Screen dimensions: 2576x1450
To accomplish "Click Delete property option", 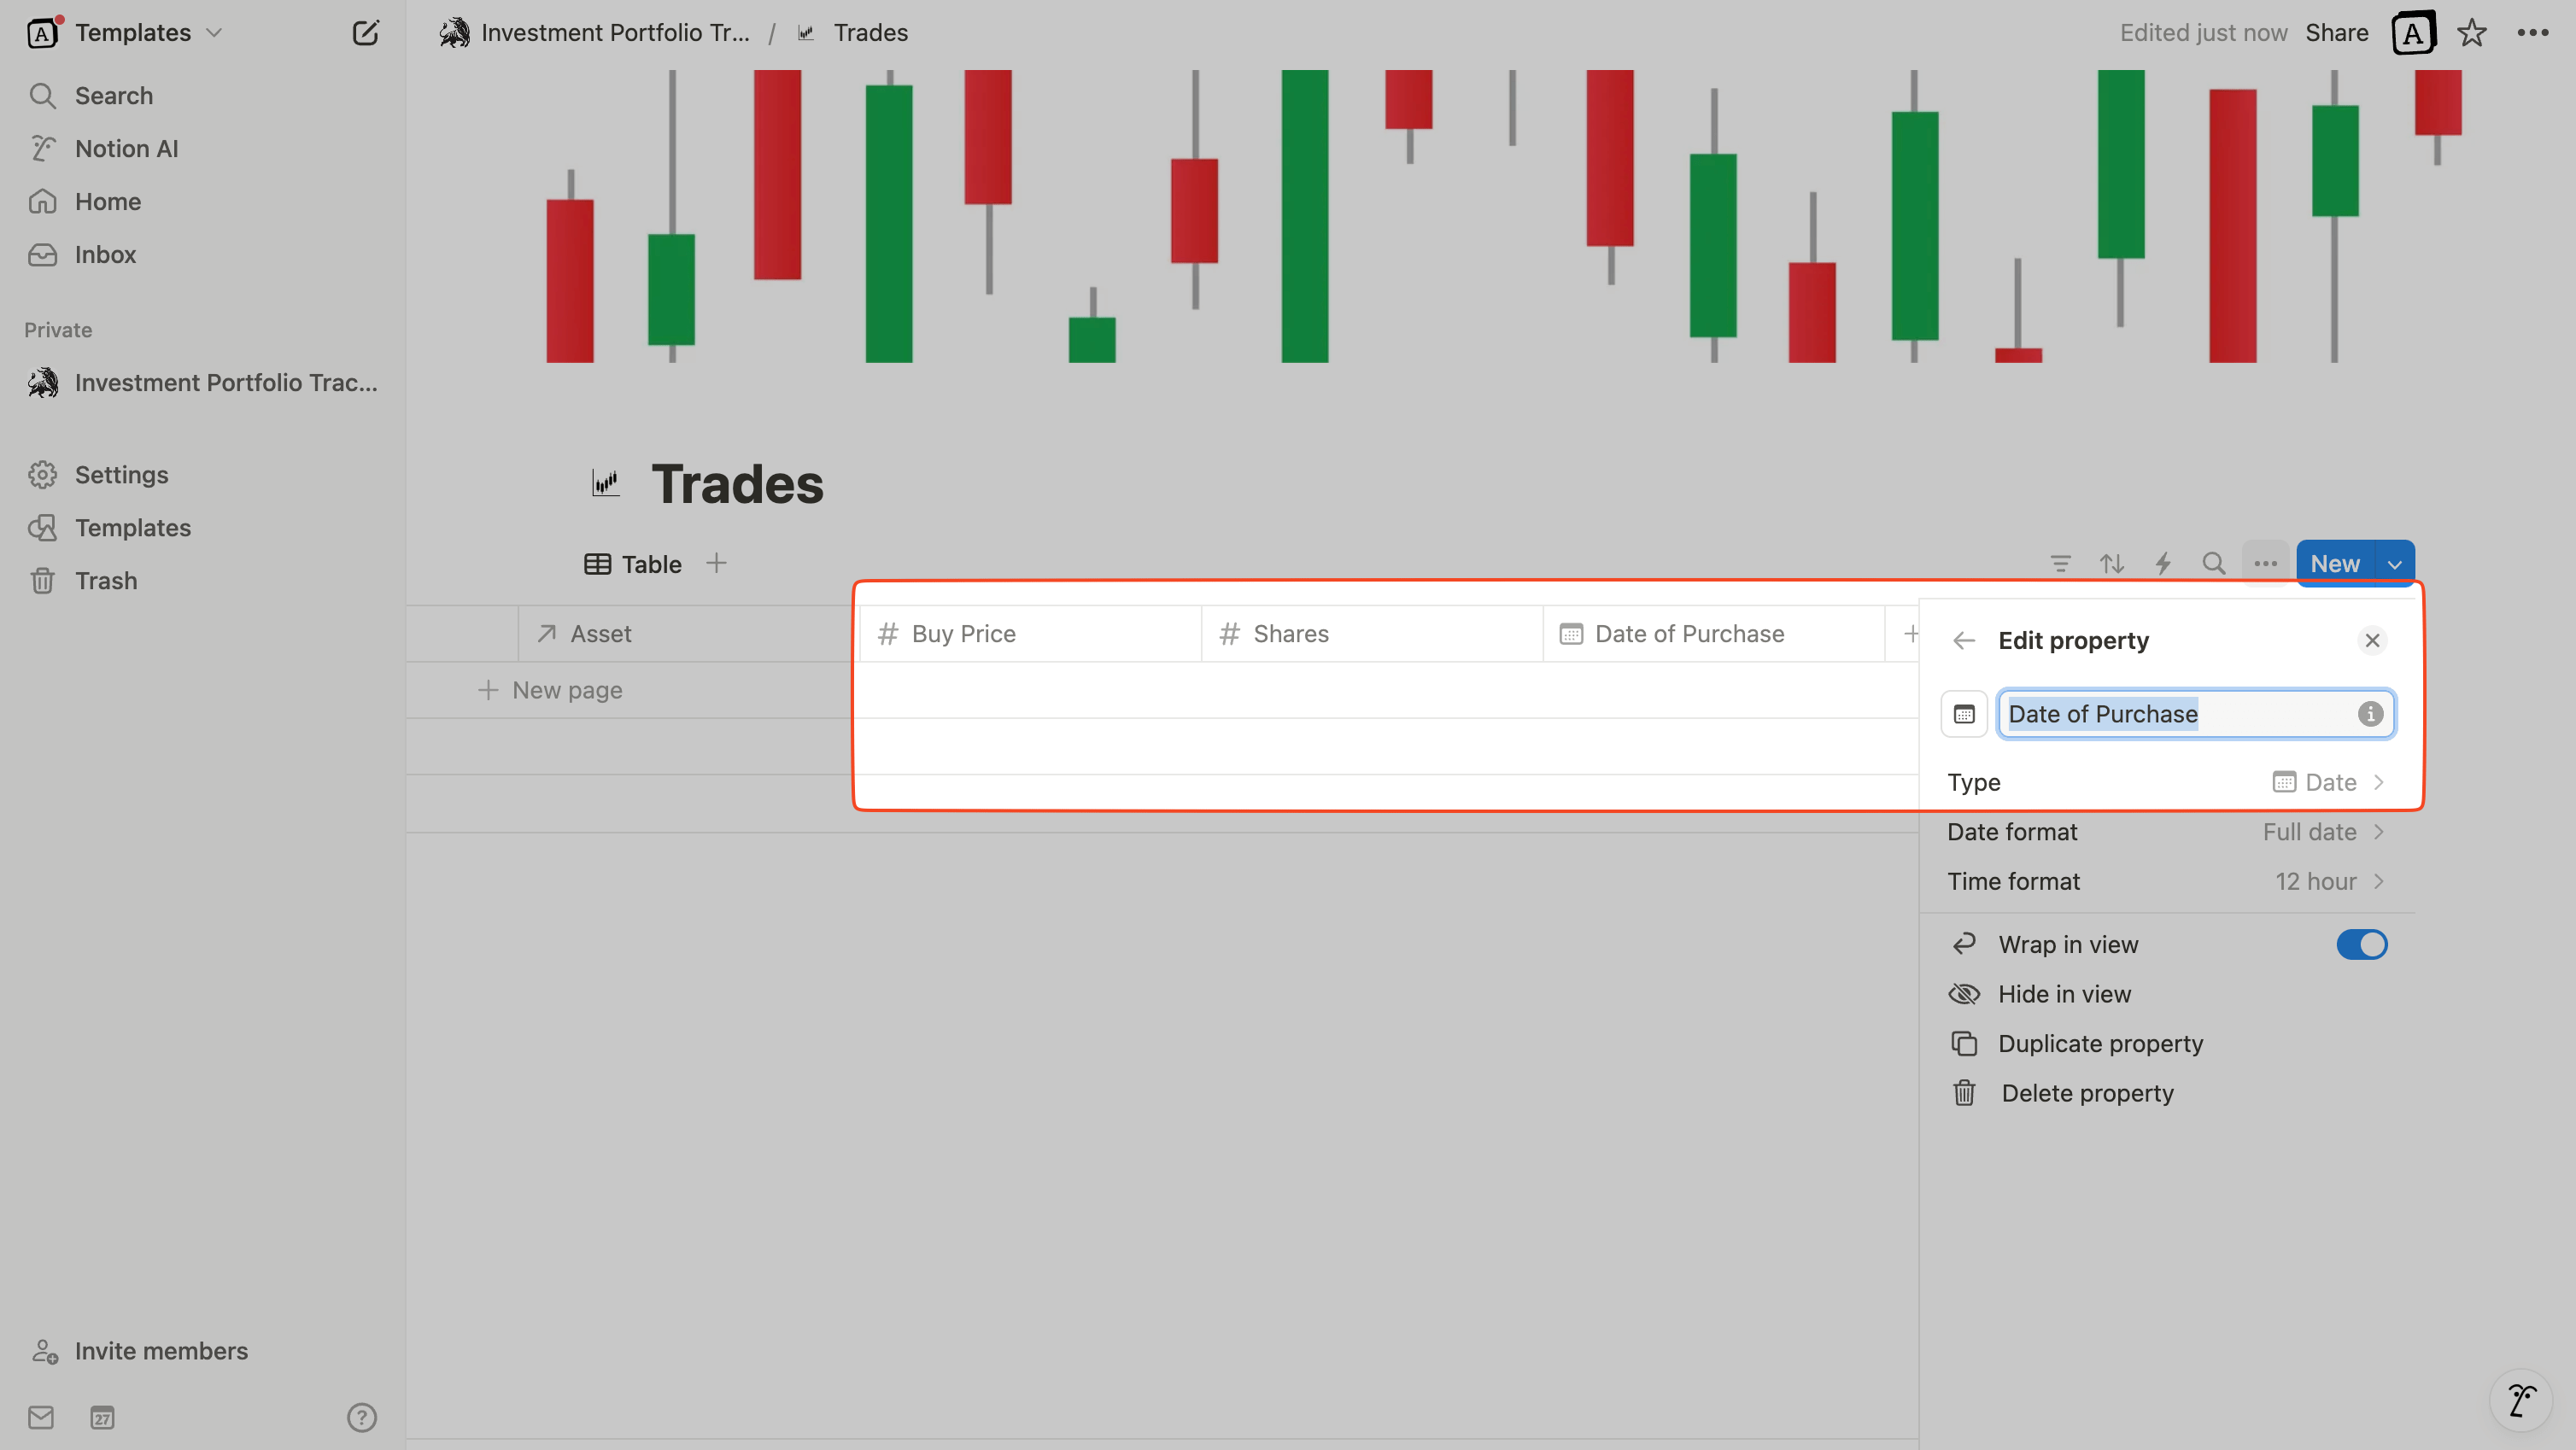I will pos(2087,1093).
